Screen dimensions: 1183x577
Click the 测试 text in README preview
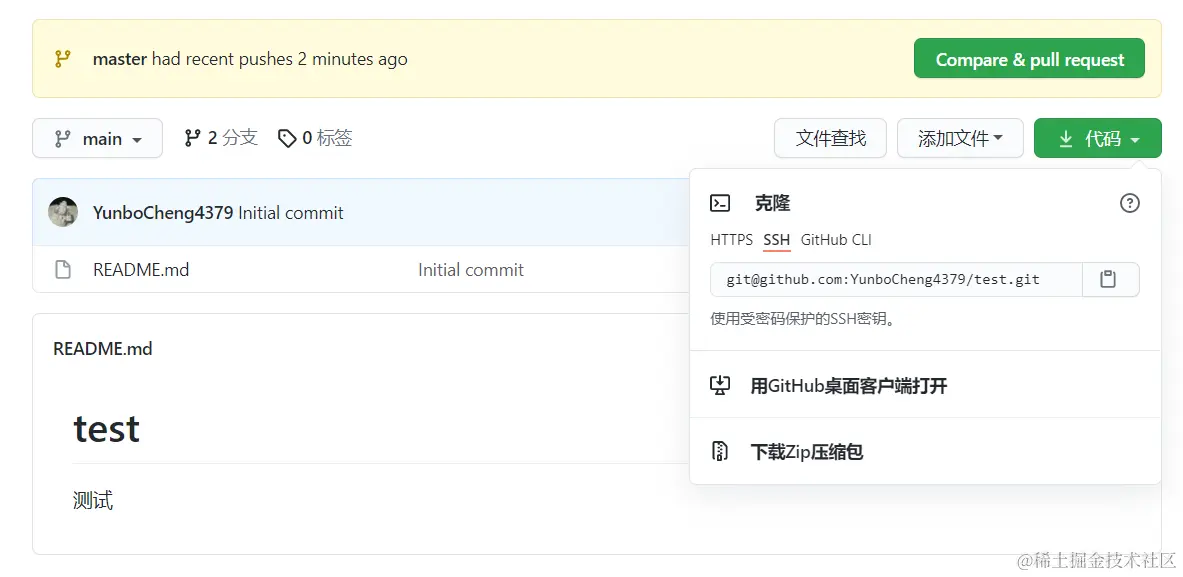93,500
